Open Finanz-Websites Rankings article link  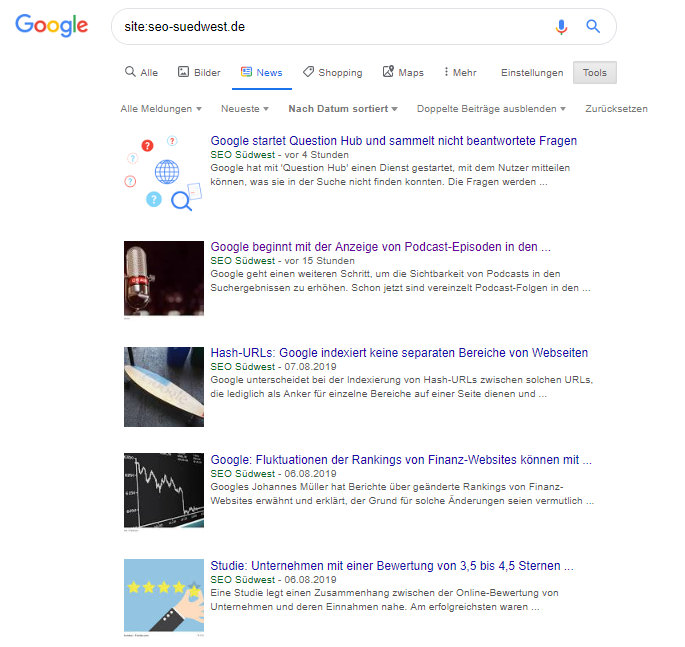[401, 460]
